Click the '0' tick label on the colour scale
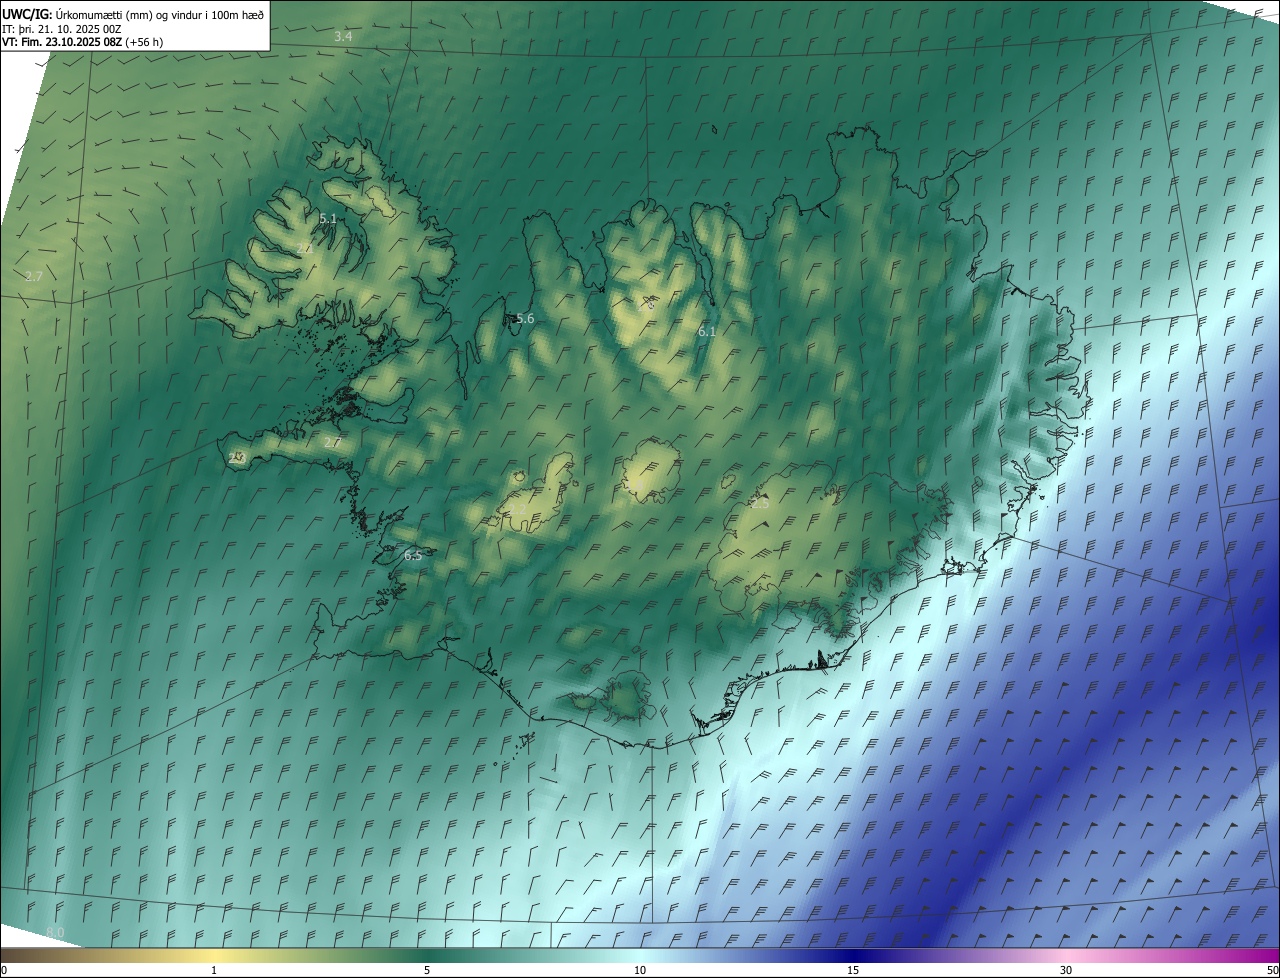Screen dimensions: 1280x978 4,971
